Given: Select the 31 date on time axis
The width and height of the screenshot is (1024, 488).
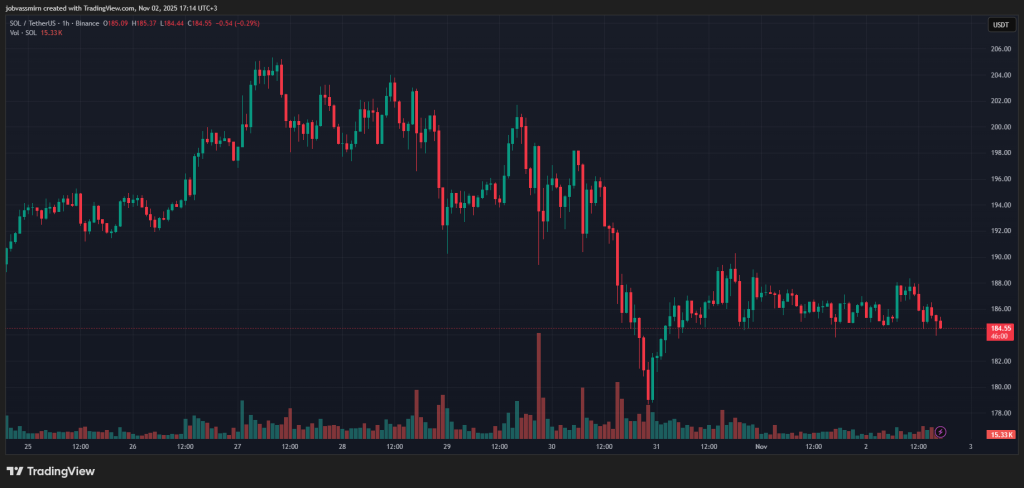Looking at the screenshot, I should tap(656, 447).
